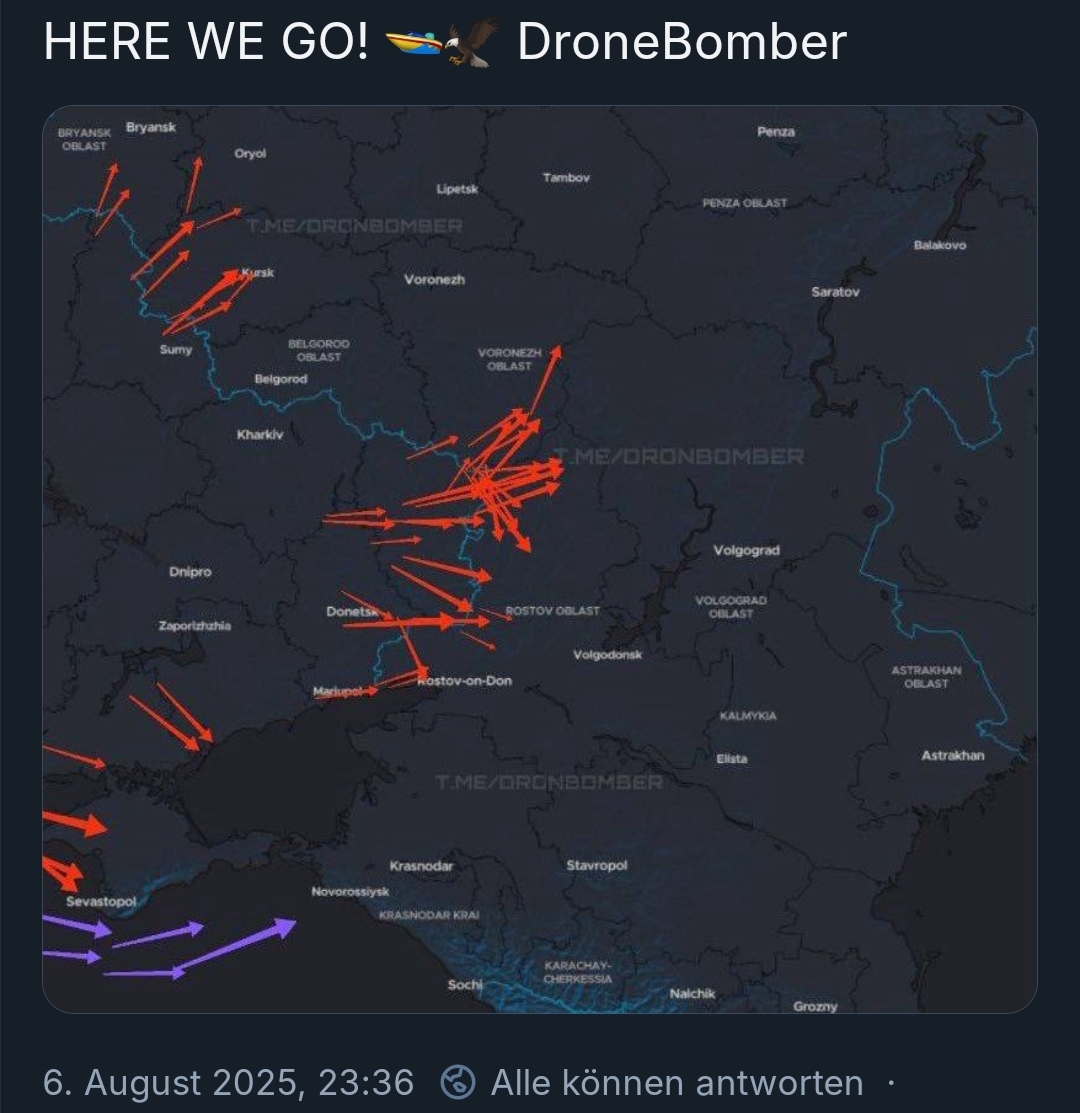Click 'Alle können antworten' reply setting
Image resolution: width=1080 pixels, height=1113 pixels.
[677, 1082]
